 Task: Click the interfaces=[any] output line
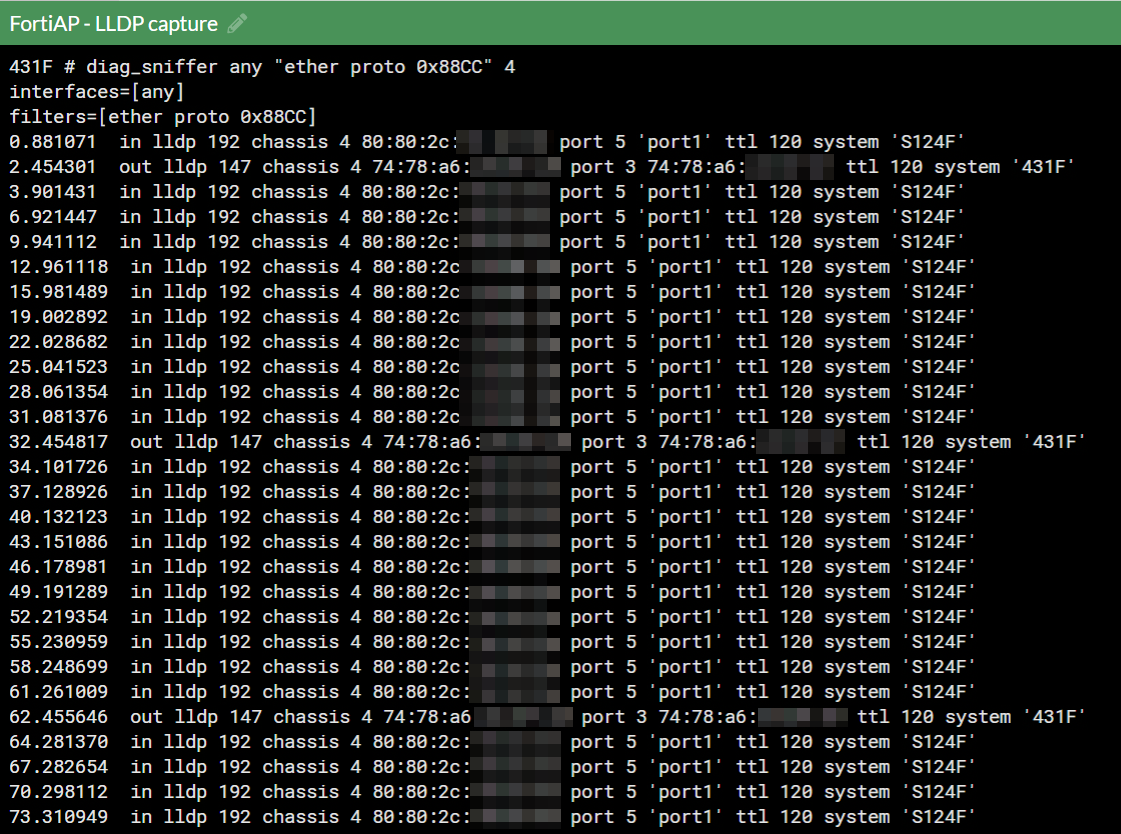click(x=97, y=92)
